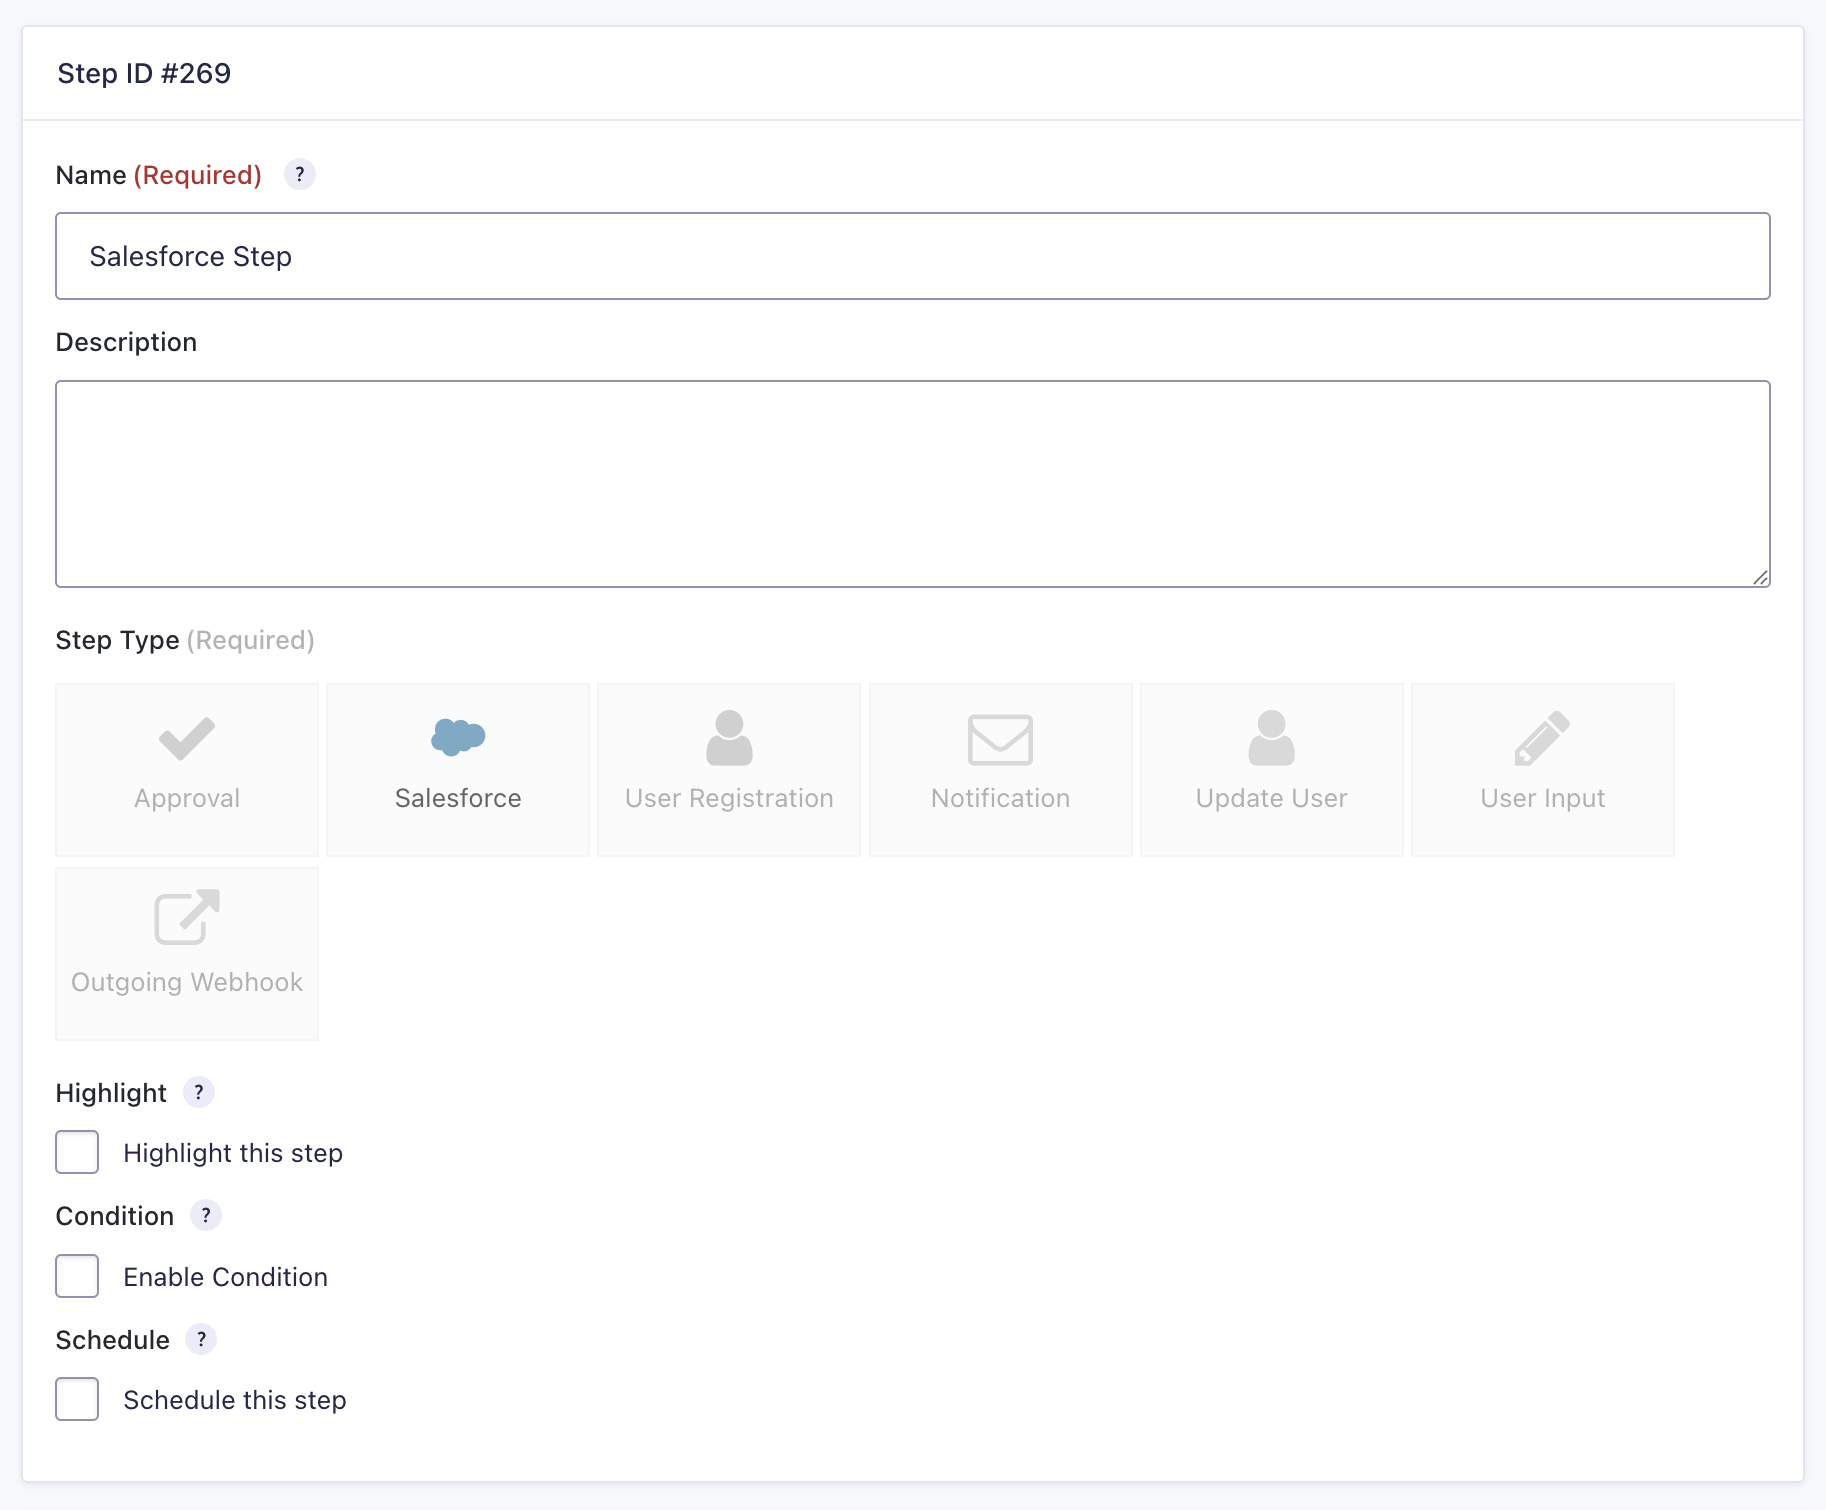Screen dimensions: 1826x1510
Task: Click the Enable Condition label text
Action: pyautogui.click(x=225, y=1277)
